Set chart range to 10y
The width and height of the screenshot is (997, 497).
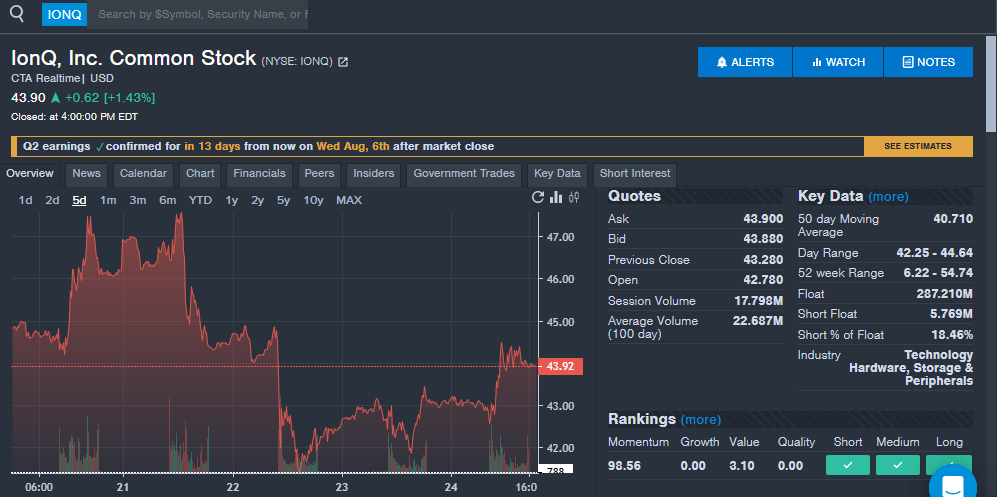coord(313,200)
